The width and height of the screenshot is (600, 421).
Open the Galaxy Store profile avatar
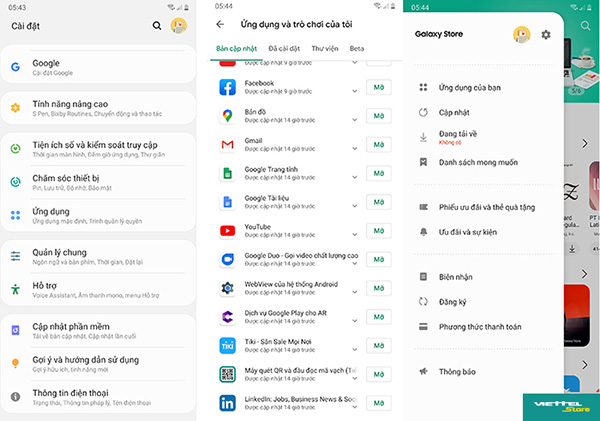coord(521,34)
